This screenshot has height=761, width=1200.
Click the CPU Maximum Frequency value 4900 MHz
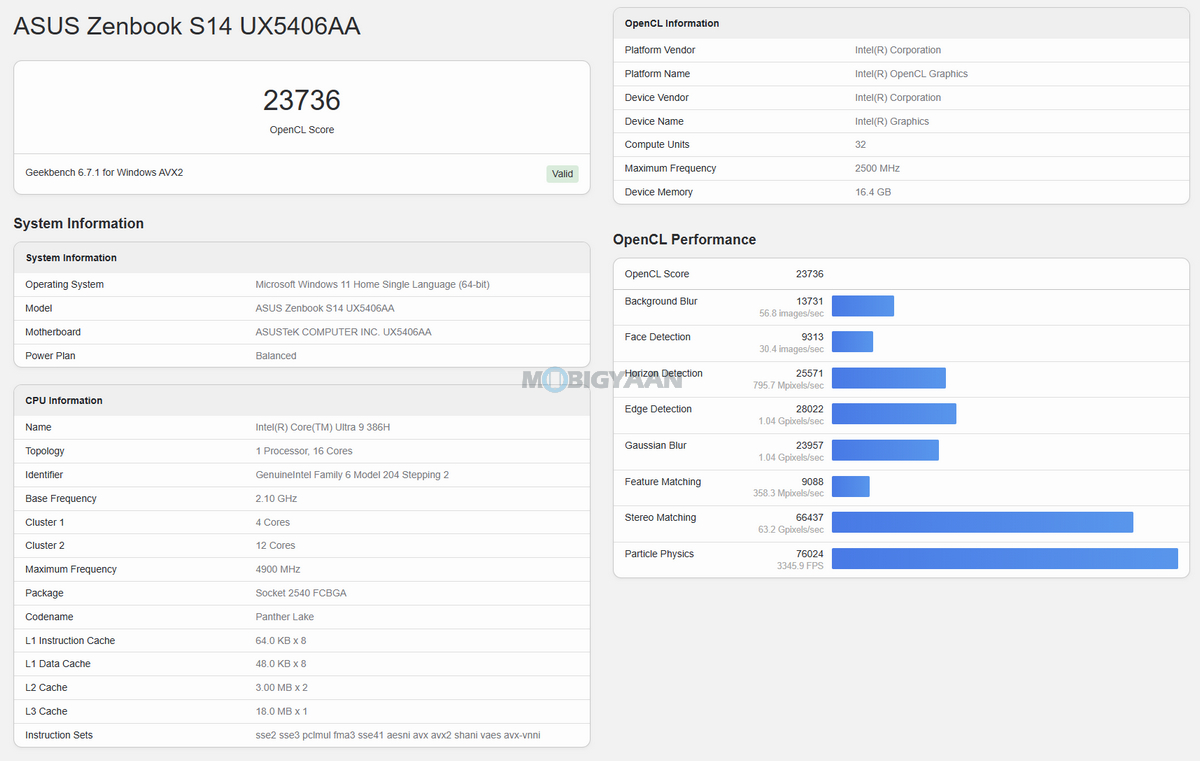(x=278, y=569)
